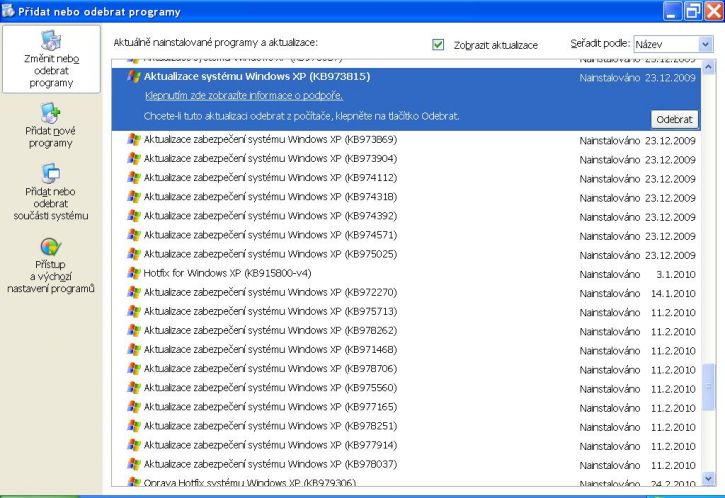Select Hotfix for Windows XP (KB915800-v4)
Screen dimensions: 725x498
click(x=406, y=273)
